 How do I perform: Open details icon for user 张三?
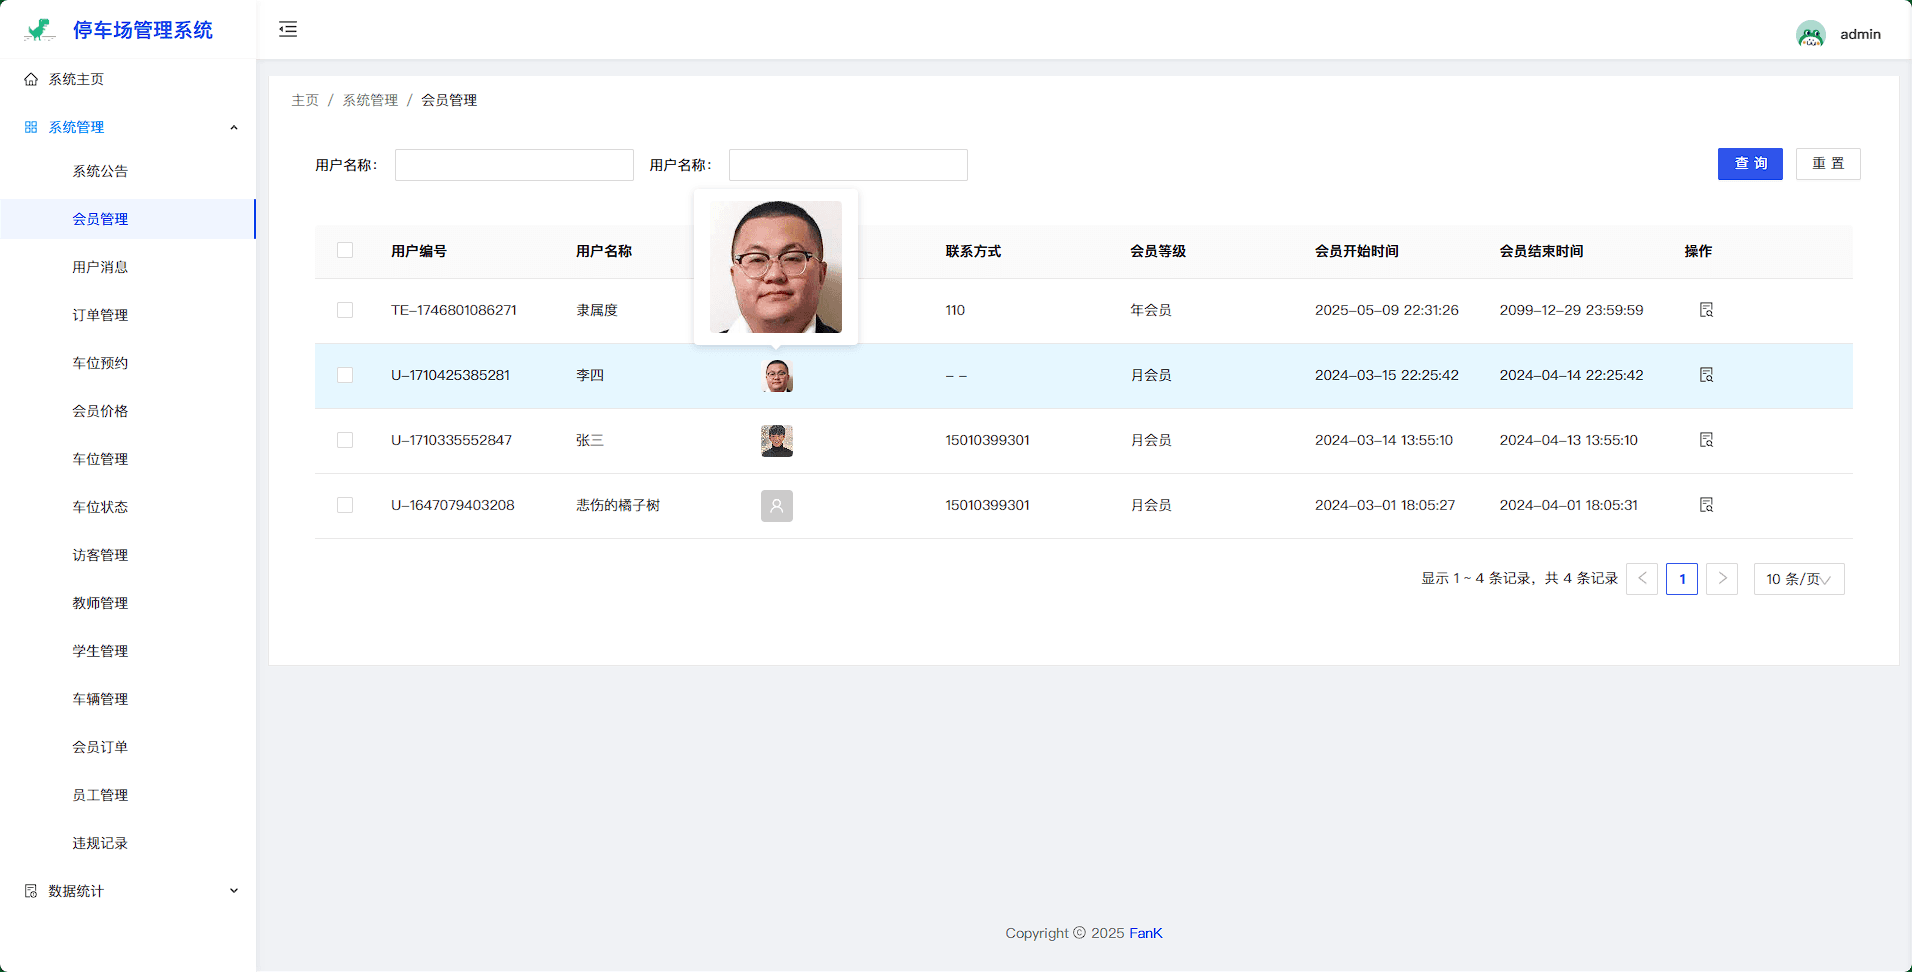(x=1706, y=440)
